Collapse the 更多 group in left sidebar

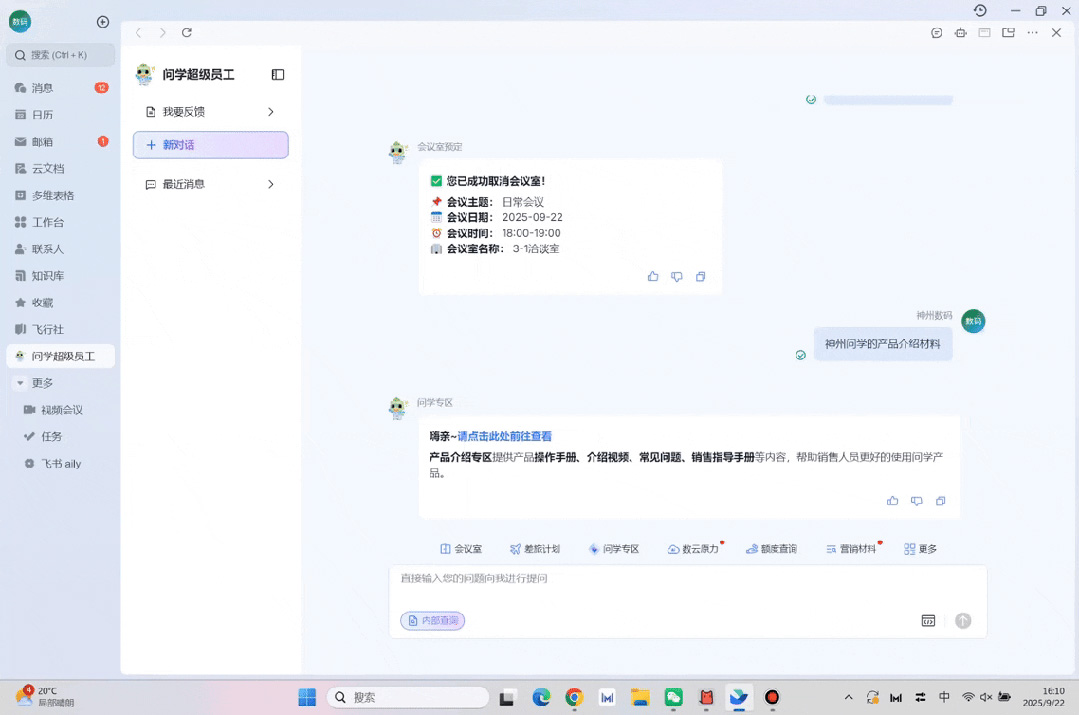tap(20, 383)
